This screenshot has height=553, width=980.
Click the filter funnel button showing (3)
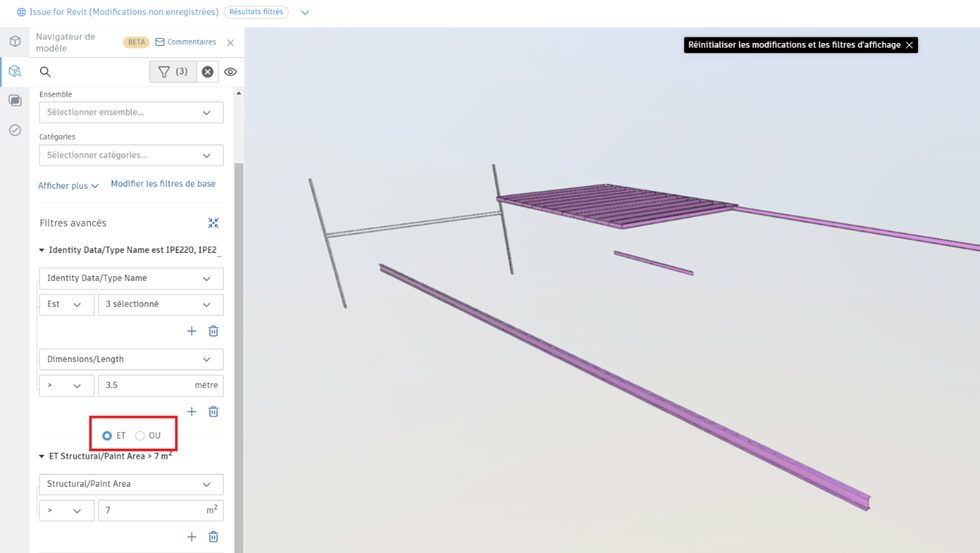172,72
